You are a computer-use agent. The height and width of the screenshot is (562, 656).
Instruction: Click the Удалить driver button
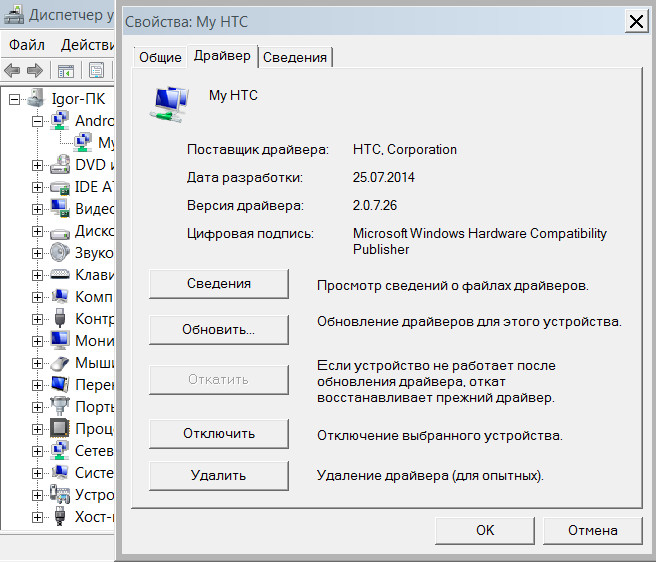[x=218, y=475]
